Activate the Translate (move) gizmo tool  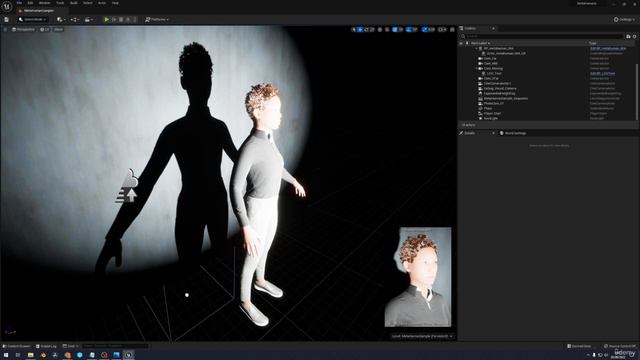360,29
